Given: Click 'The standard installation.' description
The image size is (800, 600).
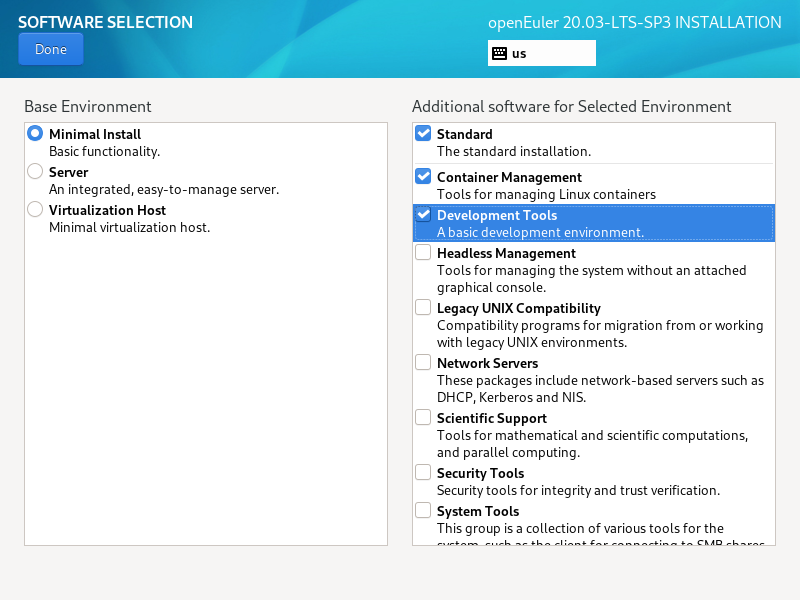Looking at the screenshot, I should pyautogui.click(x=514, y=152).
